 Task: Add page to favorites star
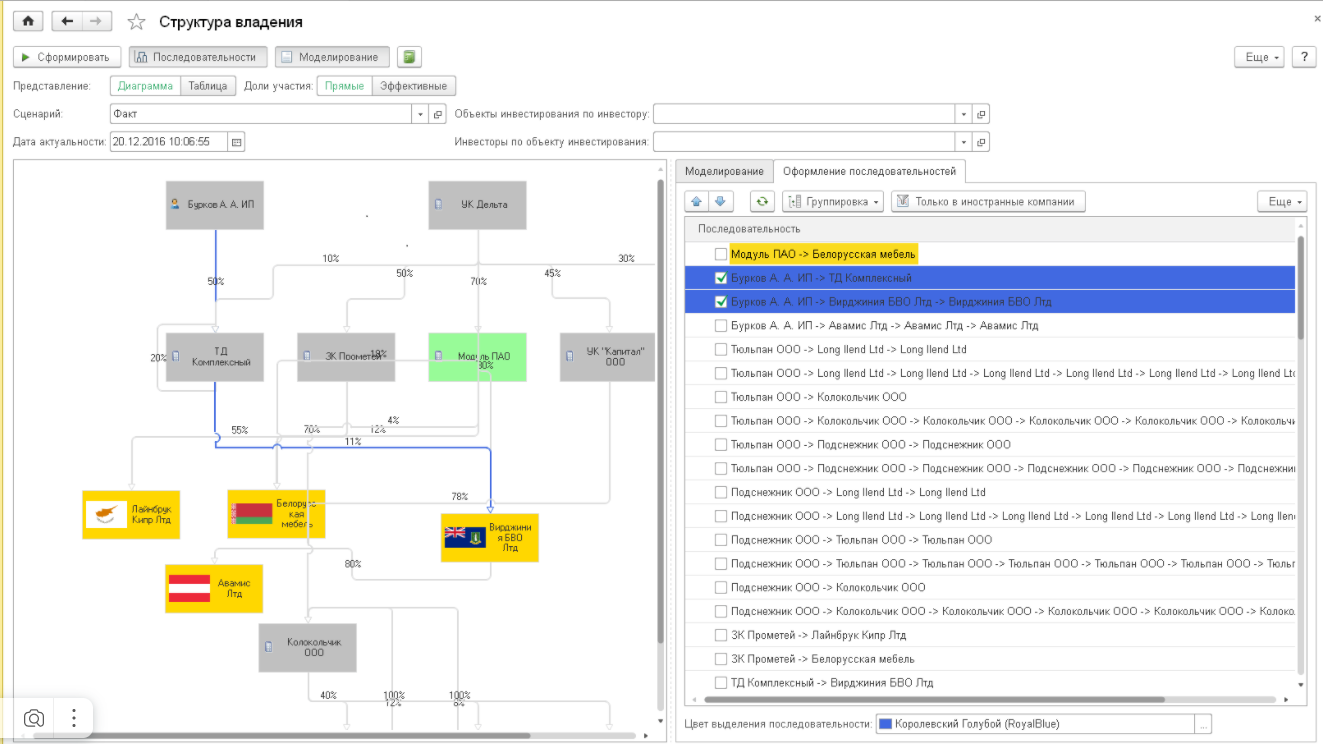(137, 22)
